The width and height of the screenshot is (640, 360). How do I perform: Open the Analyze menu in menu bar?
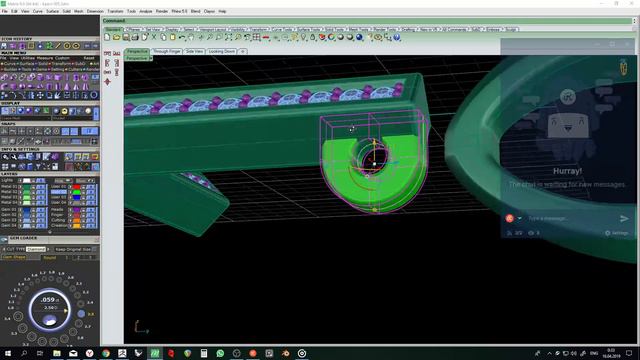[x=145, y=11]
